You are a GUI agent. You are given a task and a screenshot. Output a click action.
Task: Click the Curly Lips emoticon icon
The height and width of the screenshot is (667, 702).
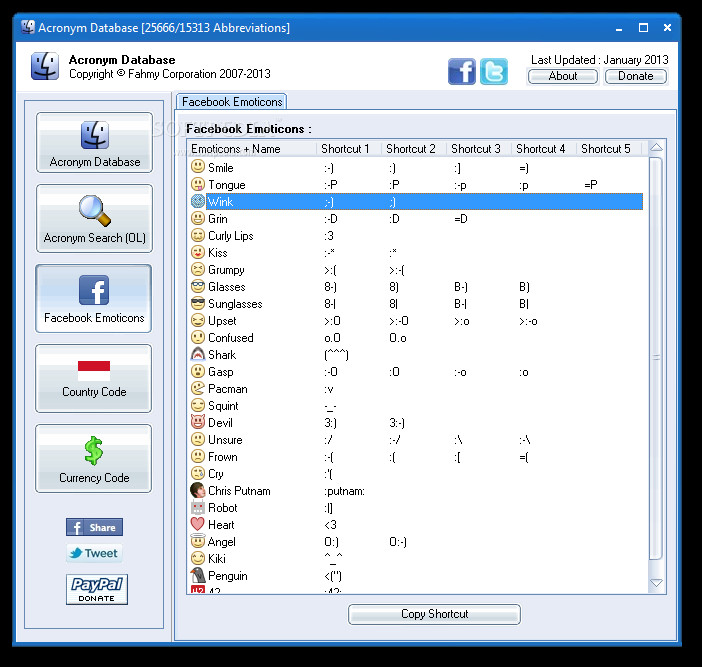[198, 235]
